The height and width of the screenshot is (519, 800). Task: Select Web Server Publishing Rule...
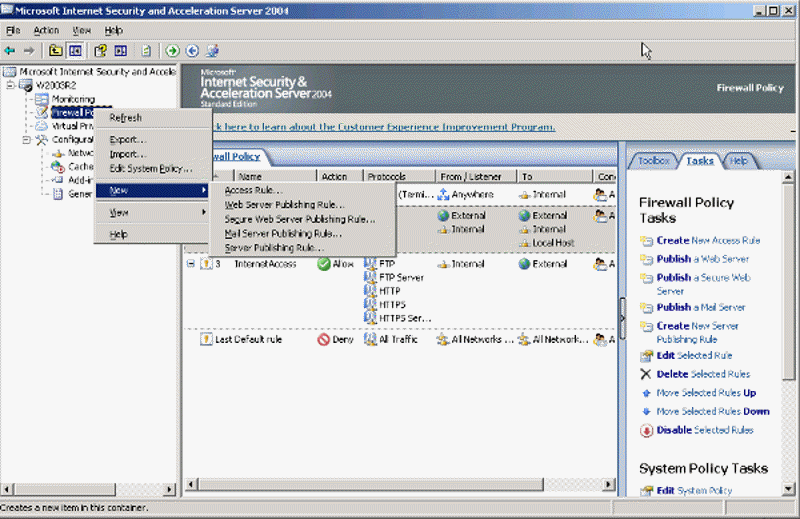302,205
